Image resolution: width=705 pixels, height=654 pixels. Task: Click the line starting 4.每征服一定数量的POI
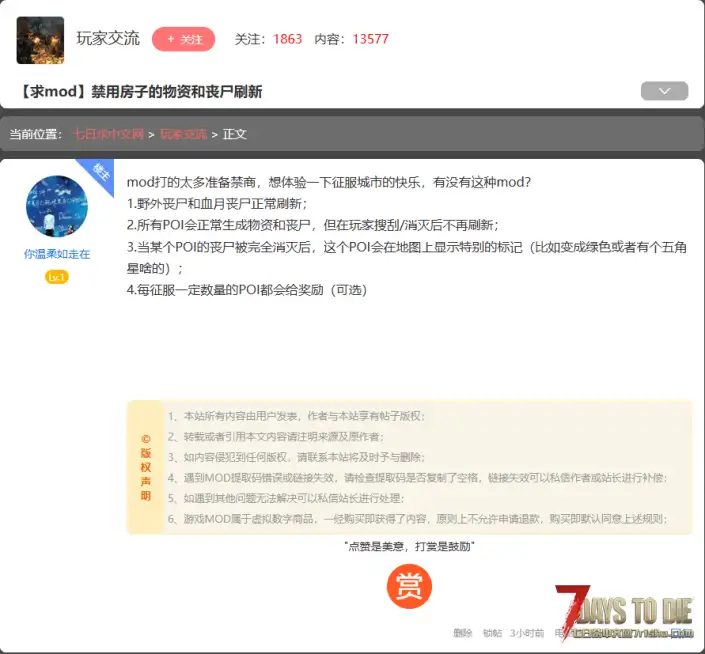click(x=247, y=290)
